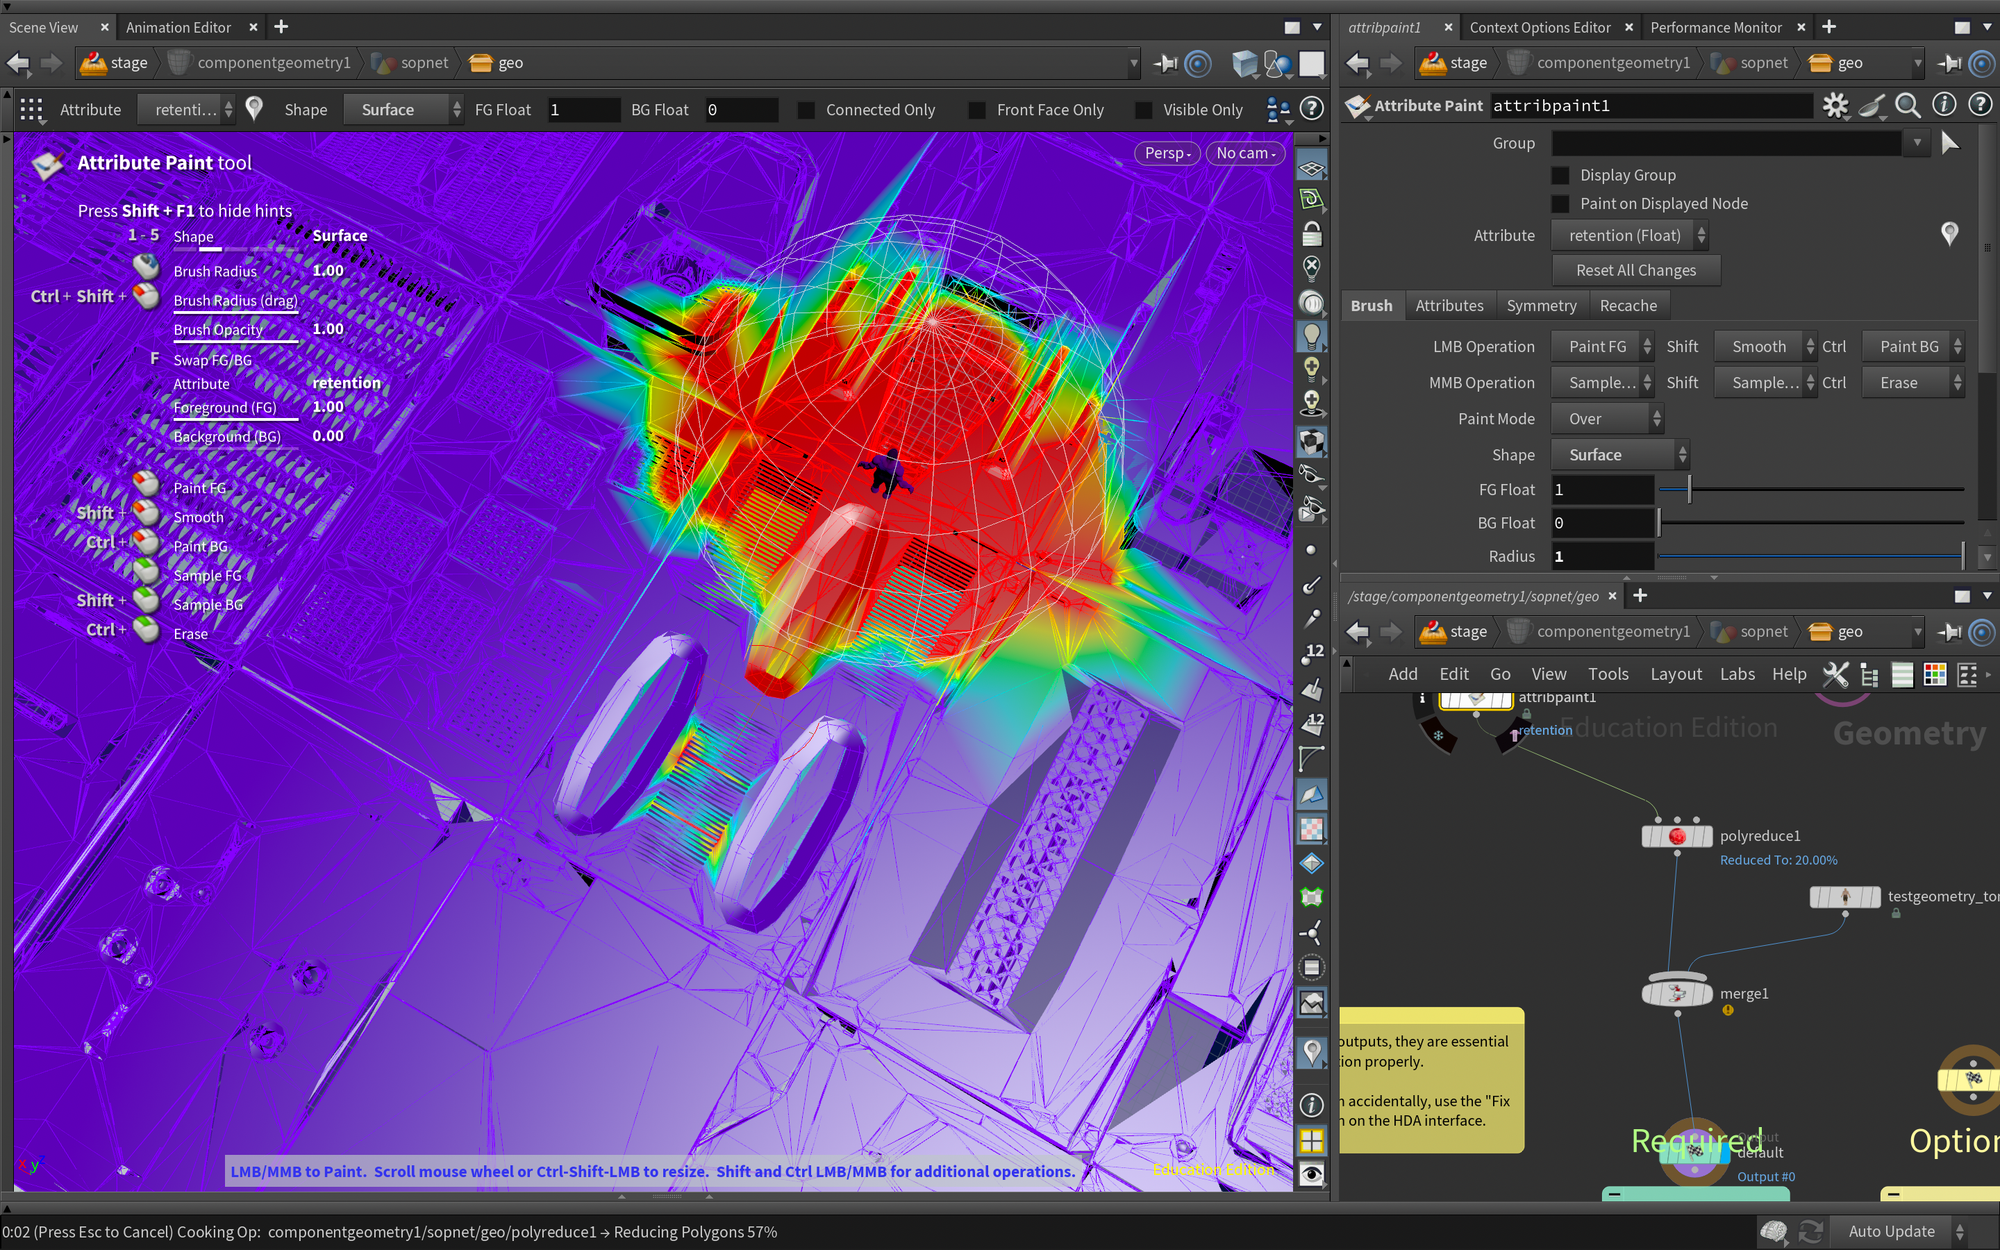This screenshot has width=2000, height=1250.
Task: Click the node info icon beside the help icon
Action: pos(1944,105)
